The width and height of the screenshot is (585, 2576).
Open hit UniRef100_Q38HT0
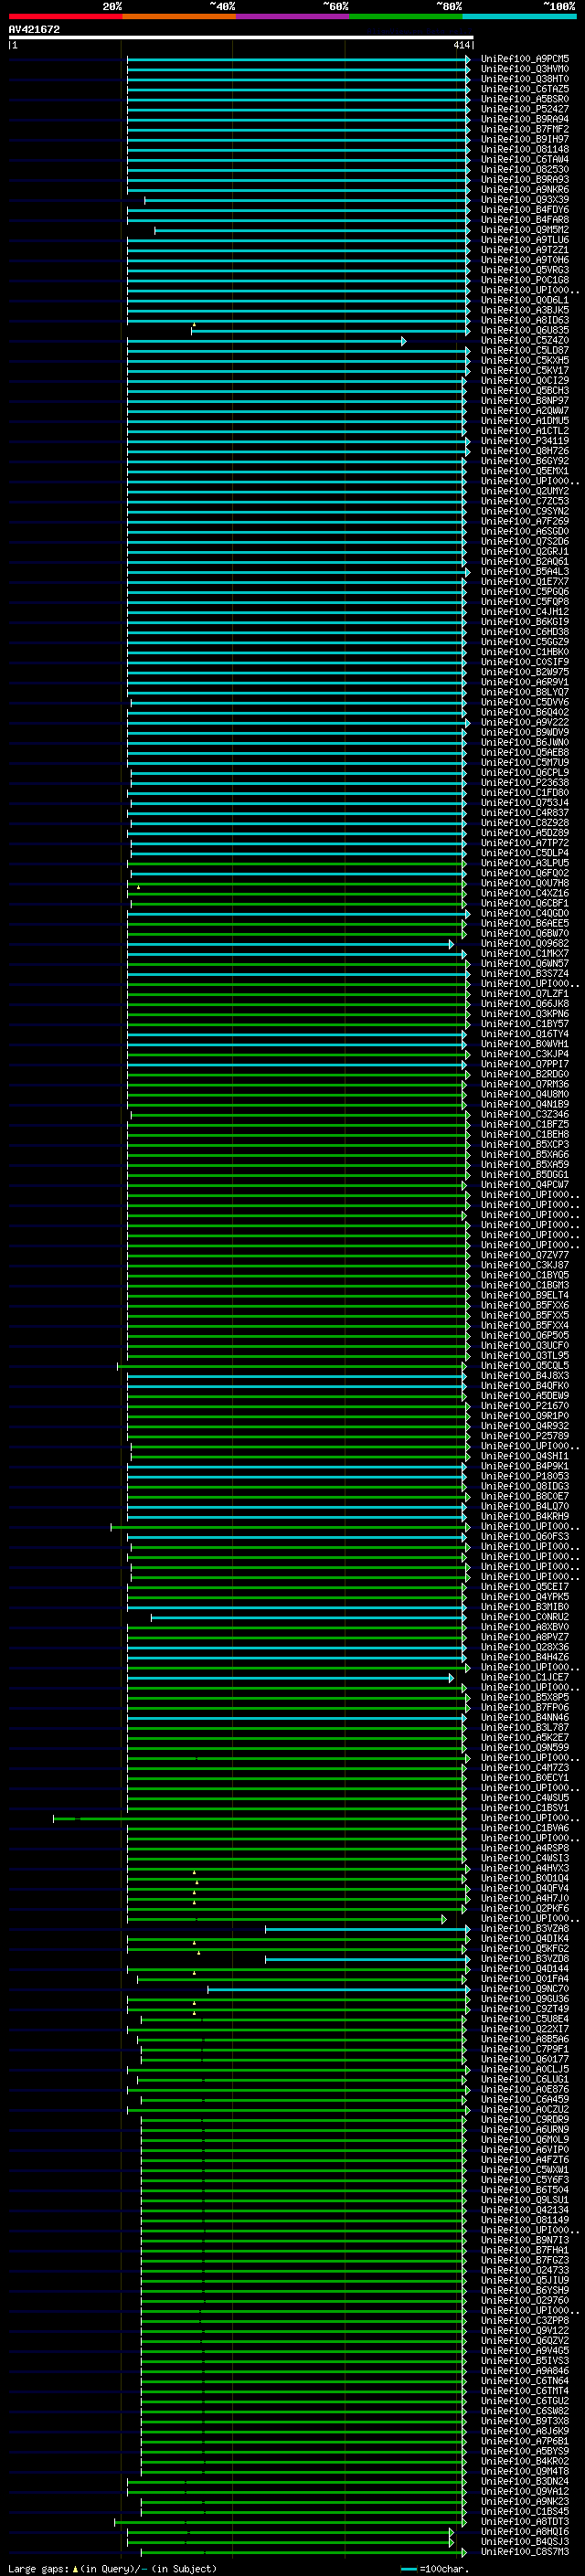525,79
